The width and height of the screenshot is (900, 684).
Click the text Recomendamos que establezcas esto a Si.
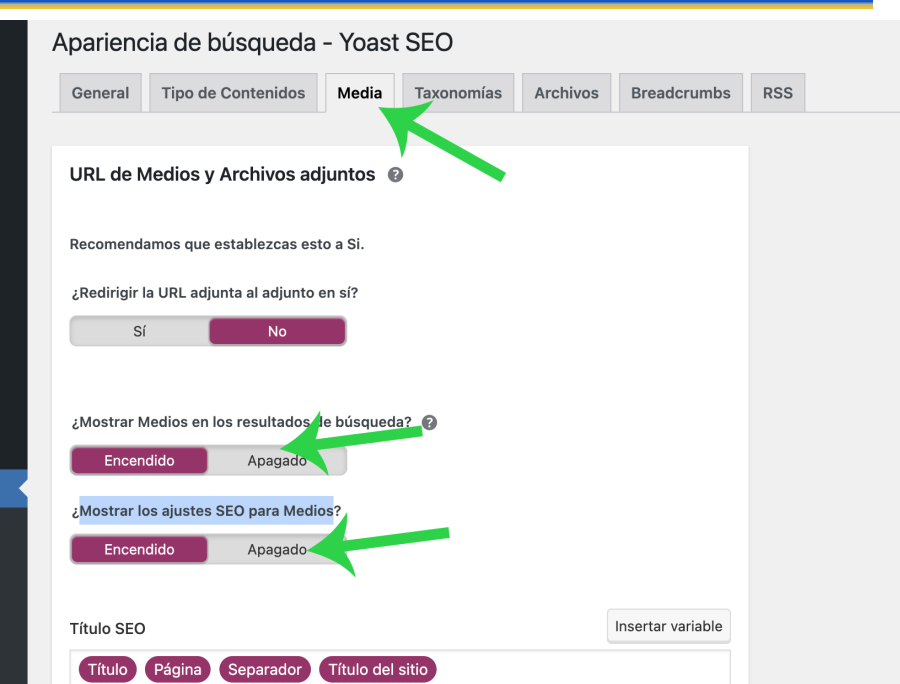217,244
